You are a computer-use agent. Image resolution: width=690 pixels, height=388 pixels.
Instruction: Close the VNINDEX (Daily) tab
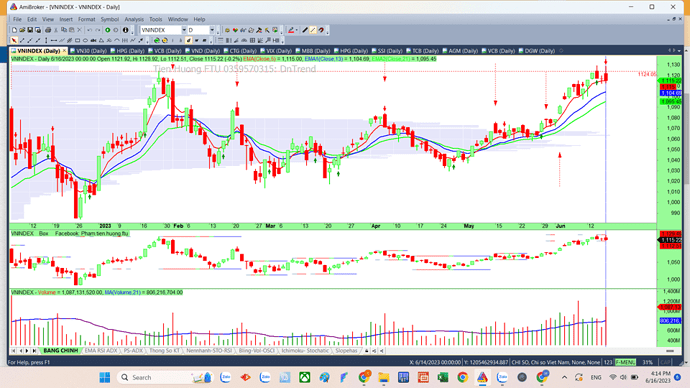(64, 51)
